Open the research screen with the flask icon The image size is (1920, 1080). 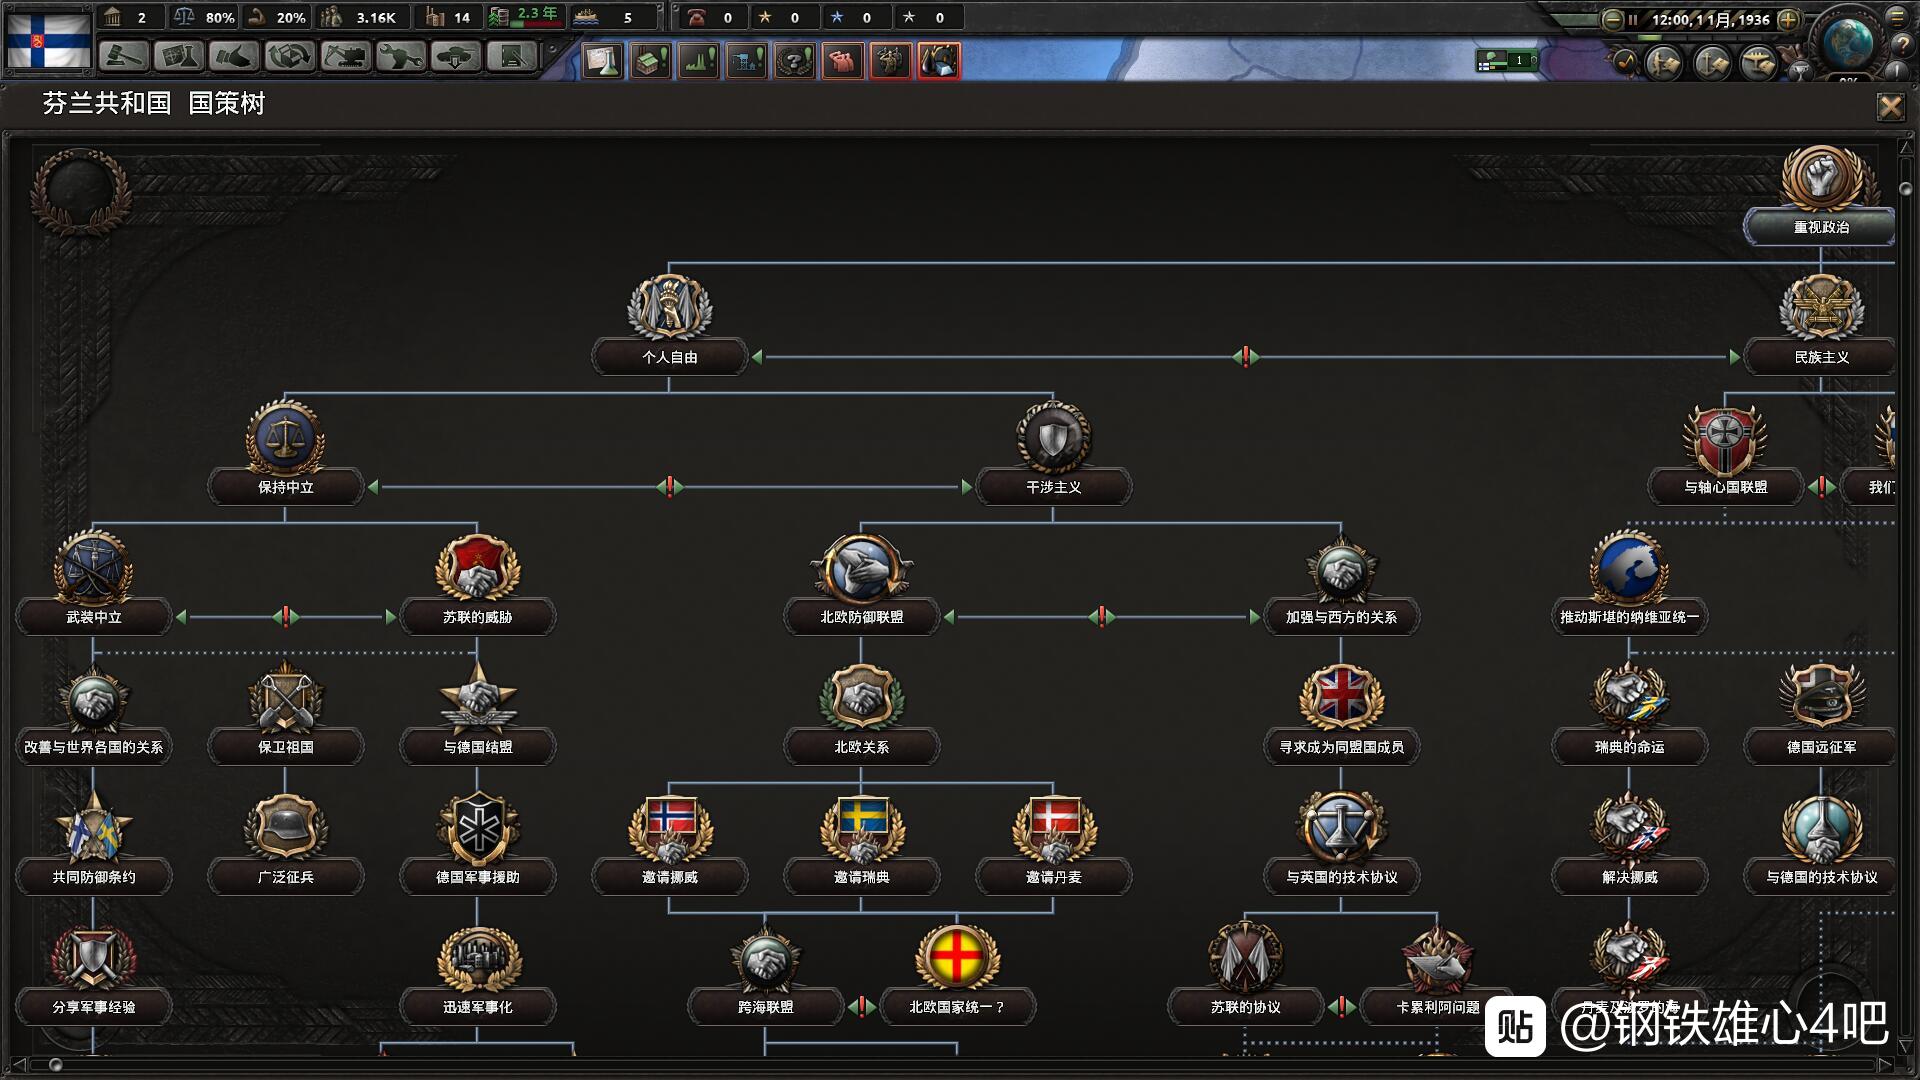coord(180,57)
